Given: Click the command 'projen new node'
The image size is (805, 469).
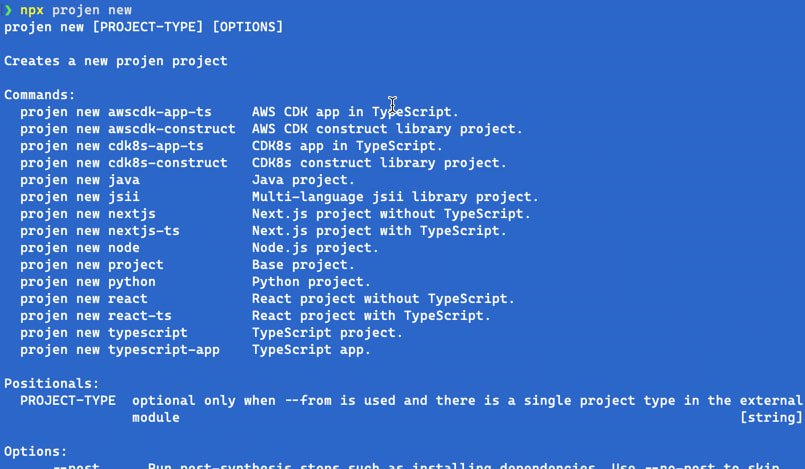Looking at the screenshot, I should pos(80,248).
